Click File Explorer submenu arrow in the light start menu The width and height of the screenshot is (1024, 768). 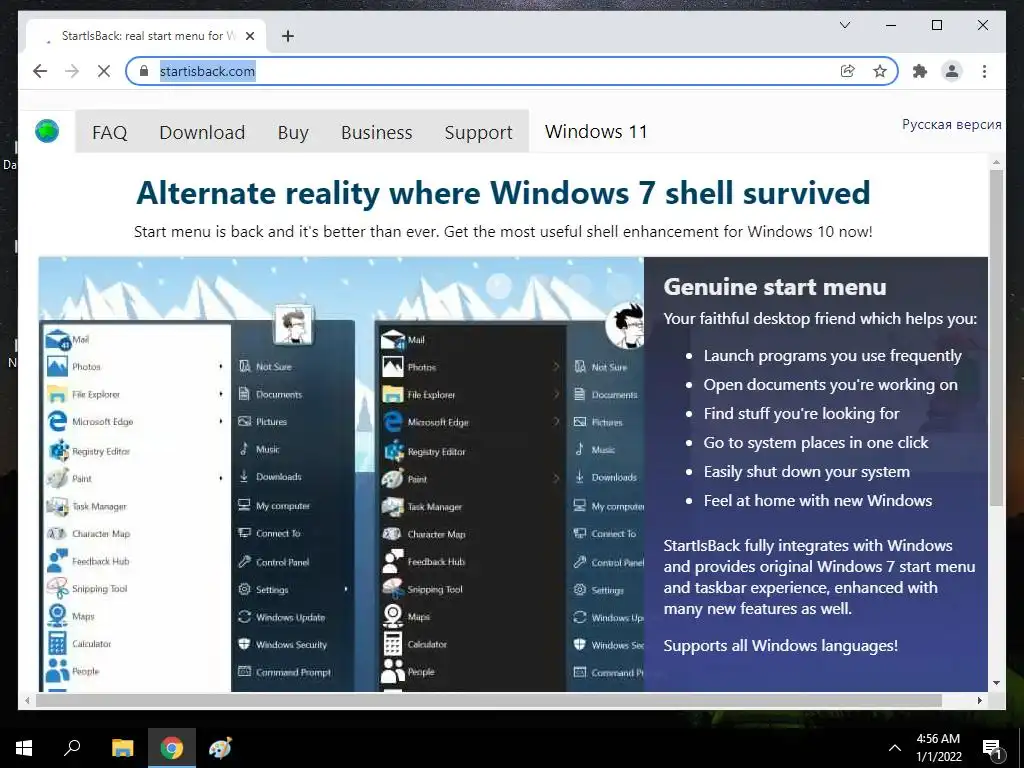[x=221, y=394]
